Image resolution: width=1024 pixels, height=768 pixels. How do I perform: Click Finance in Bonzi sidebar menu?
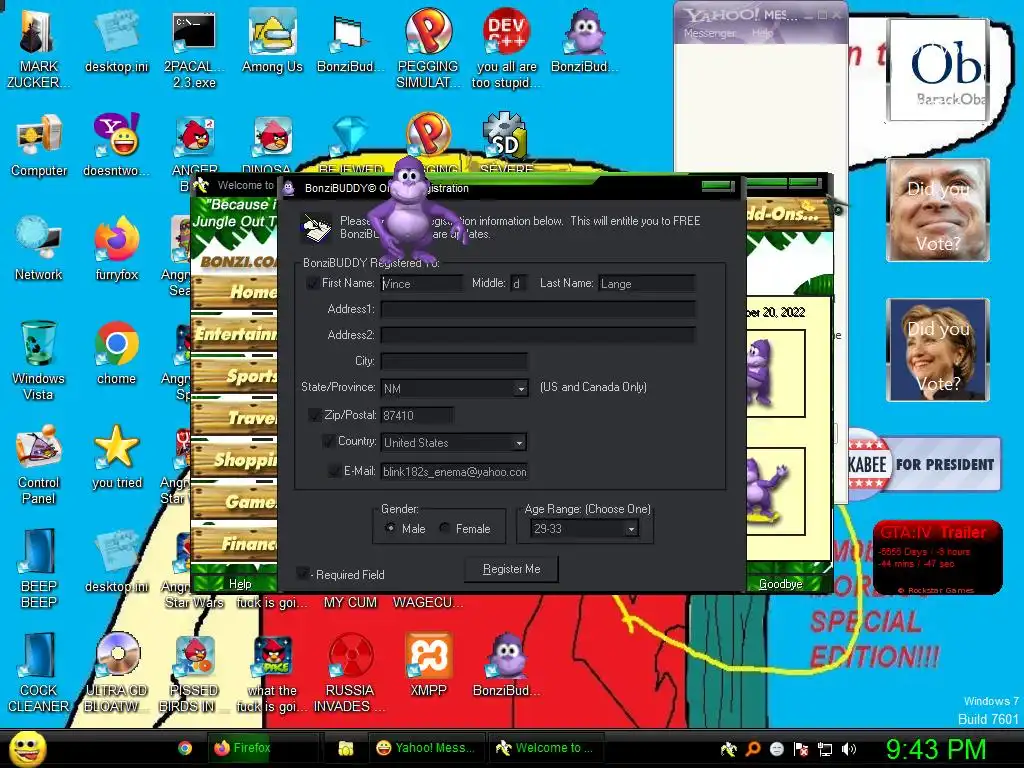pos(234,543)
